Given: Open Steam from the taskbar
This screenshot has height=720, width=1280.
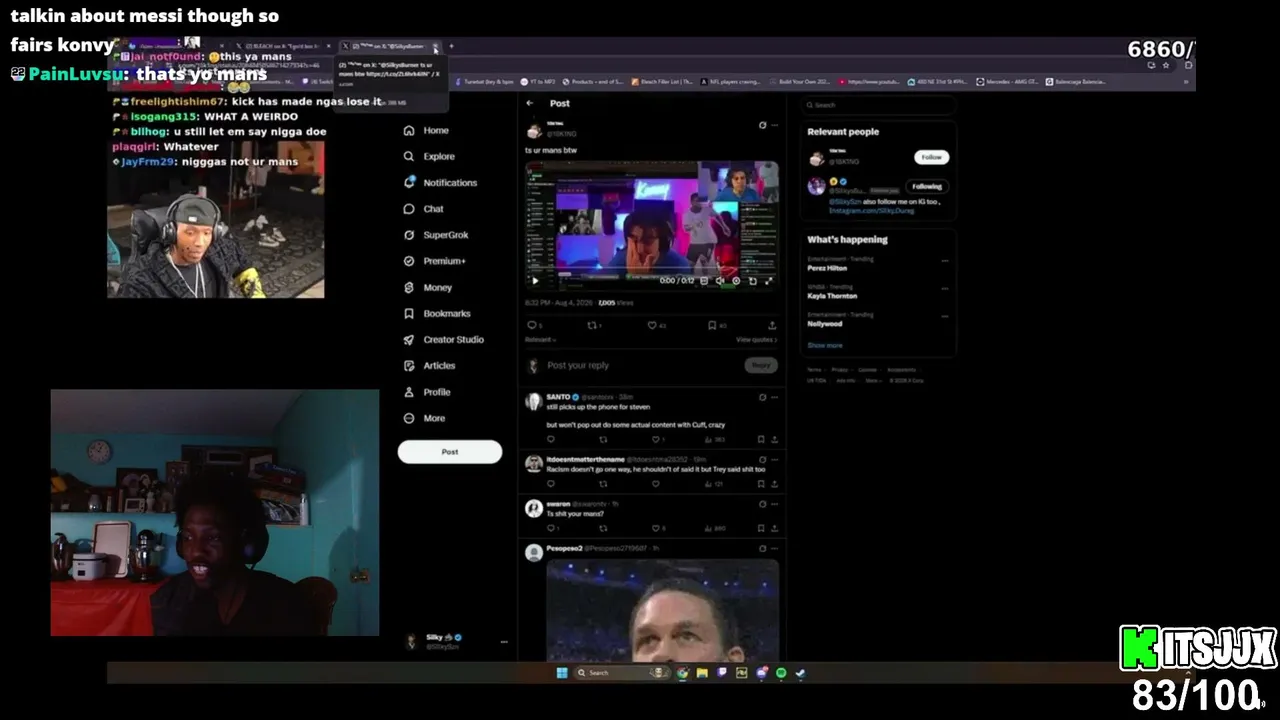Looking at the screenshot, I should pyautogui.click(x=800, y=673).
